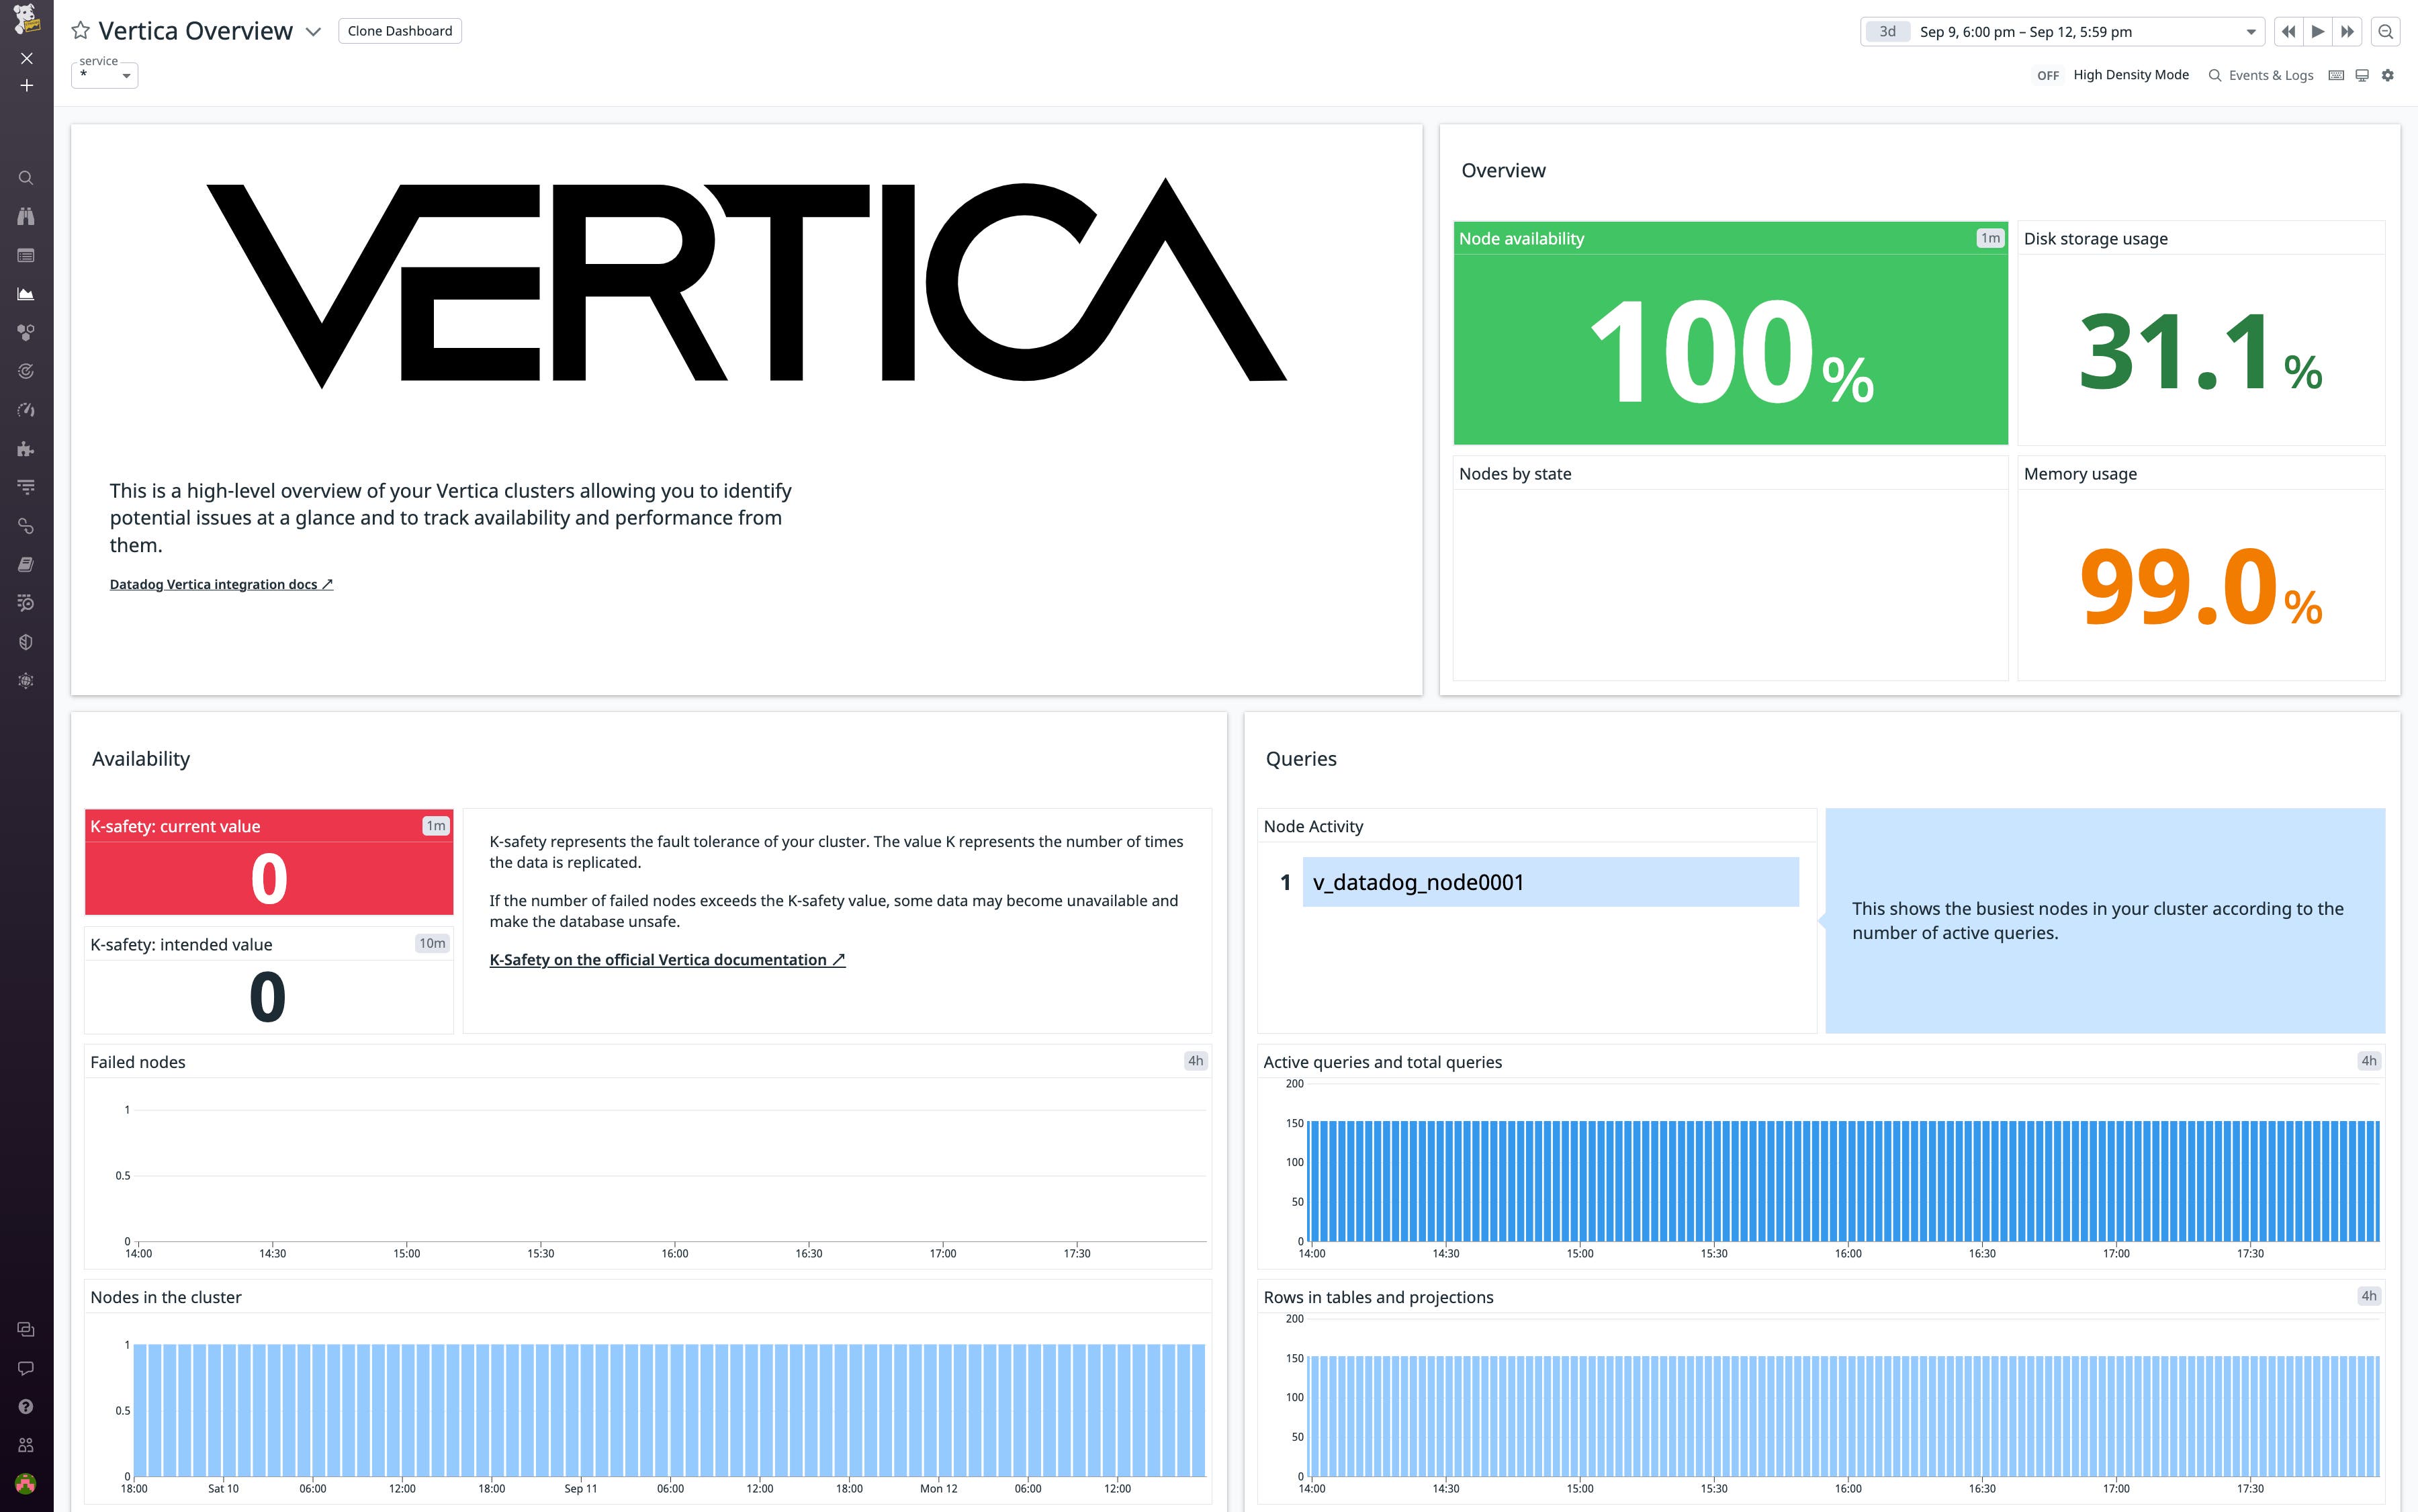Click the Clone Dashboard button
Viewport: 2418px width, 1512px height.
(399, 30)
